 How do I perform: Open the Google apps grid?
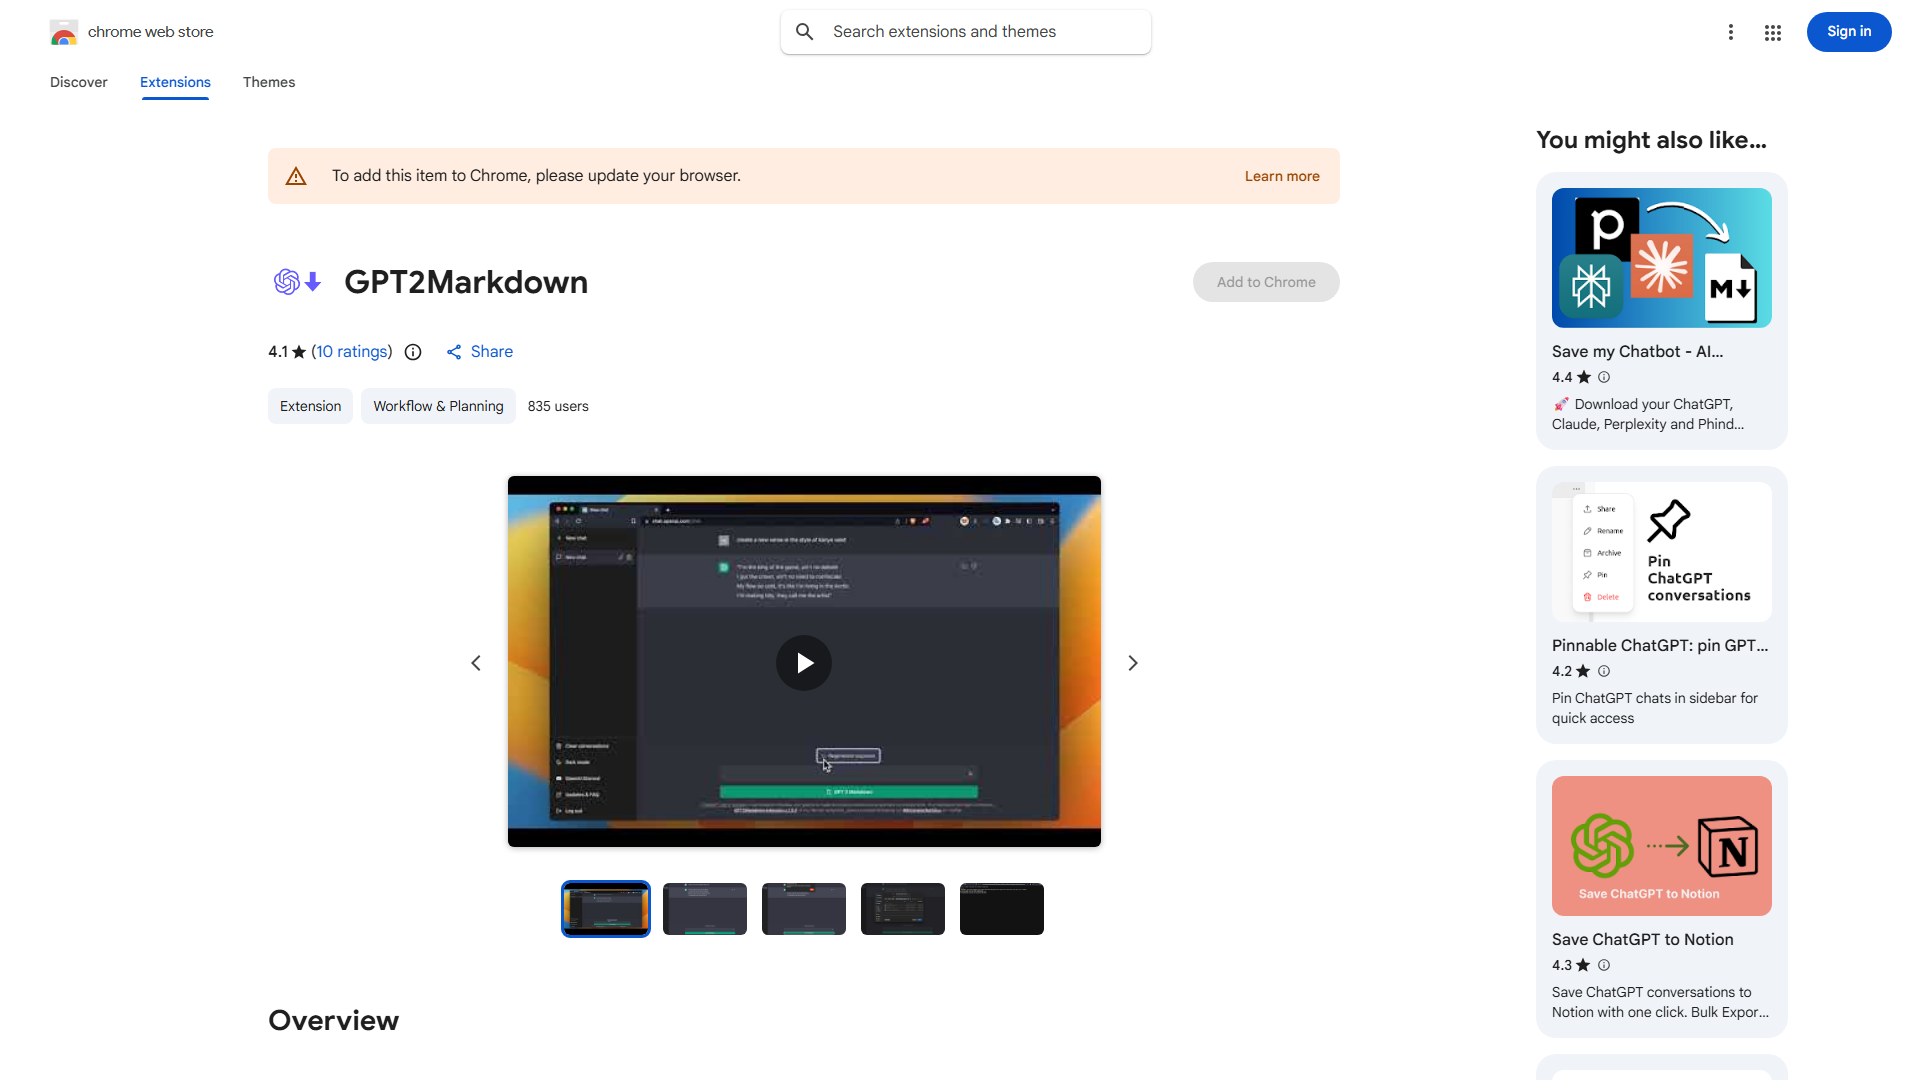click(x=1772, y=32)
